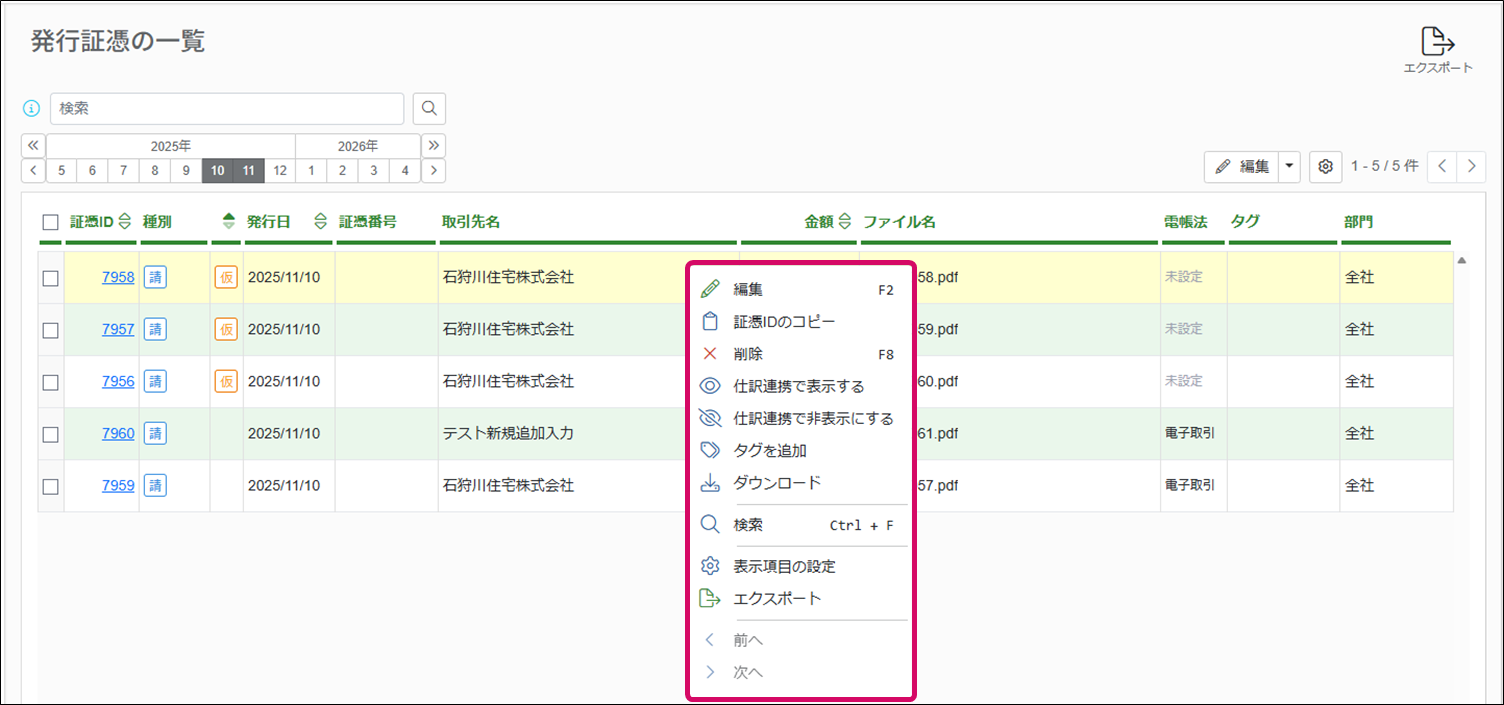1504x705 pixels.
Task: Click タグを追加 tag menu entry
Action: (x=770, y=451)
